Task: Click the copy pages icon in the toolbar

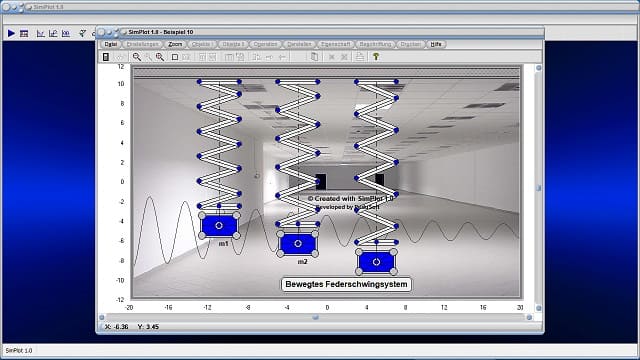Action: coord(314,57)
